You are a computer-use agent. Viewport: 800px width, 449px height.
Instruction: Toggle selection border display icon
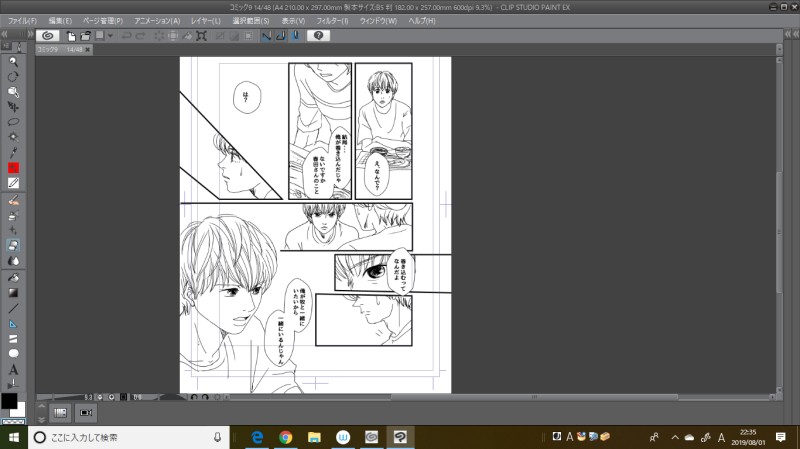248,36
